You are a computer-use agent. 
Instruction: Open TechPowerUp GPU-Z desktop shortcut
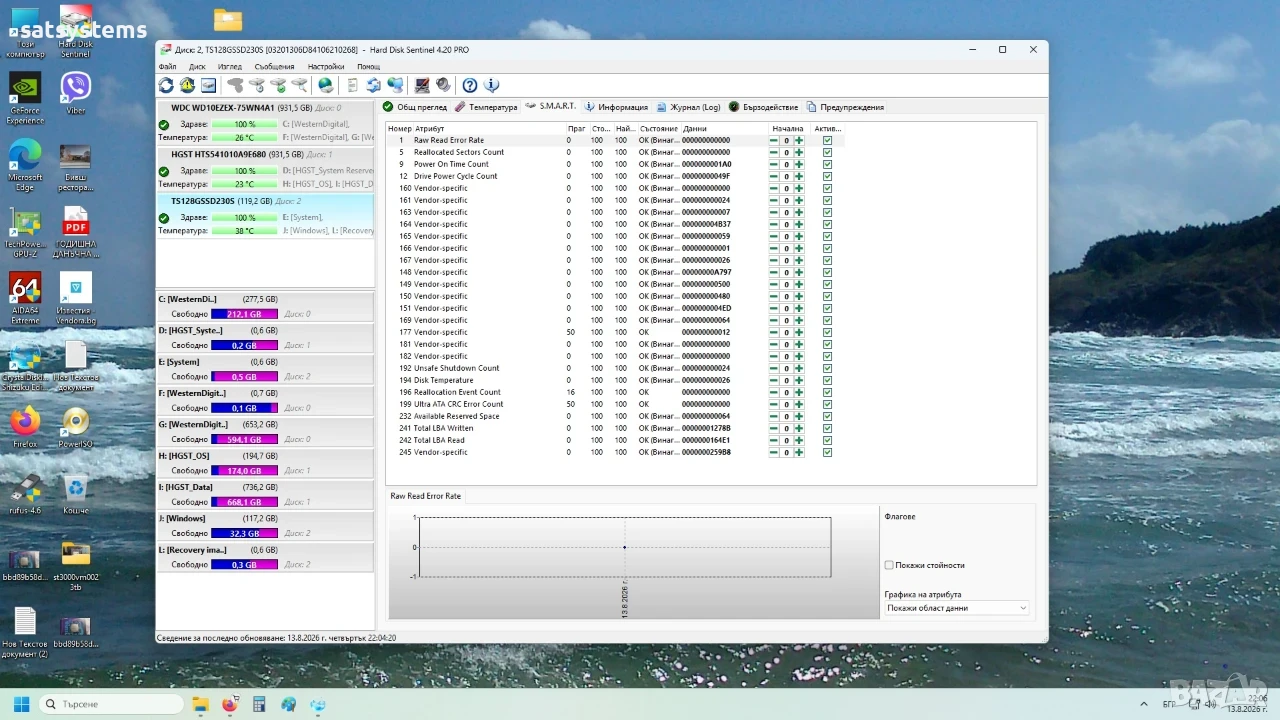point(25,232)
